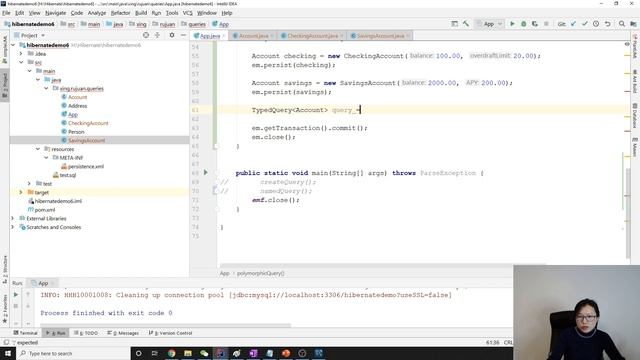
Task: Open the Windows Start menu
Action: 8,353
